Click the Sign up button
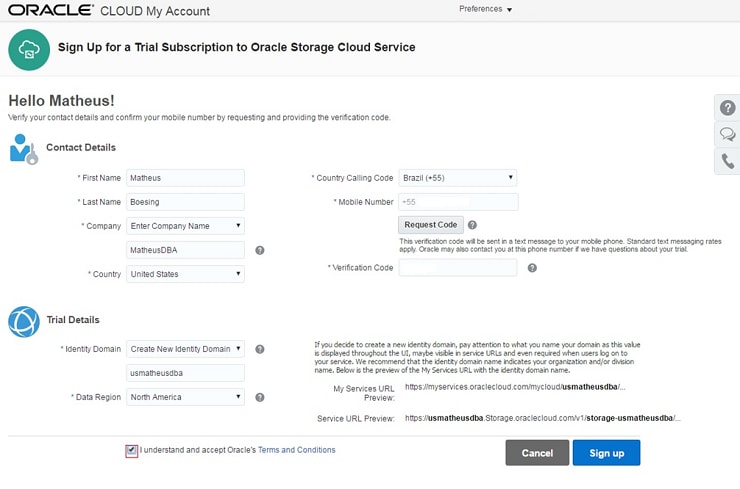Screen dimensions: 740x489 pyautogui.click(x=606, y=453)
